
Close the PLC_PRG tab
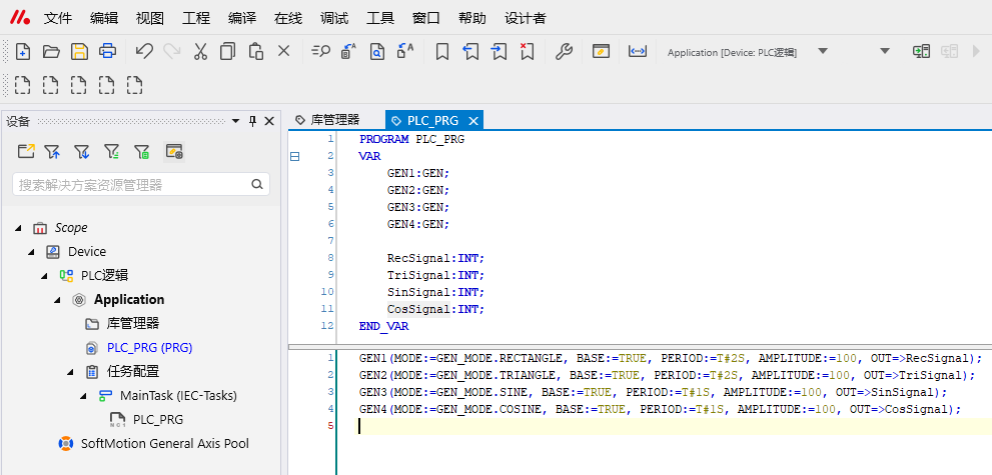[x=473, y=120]
